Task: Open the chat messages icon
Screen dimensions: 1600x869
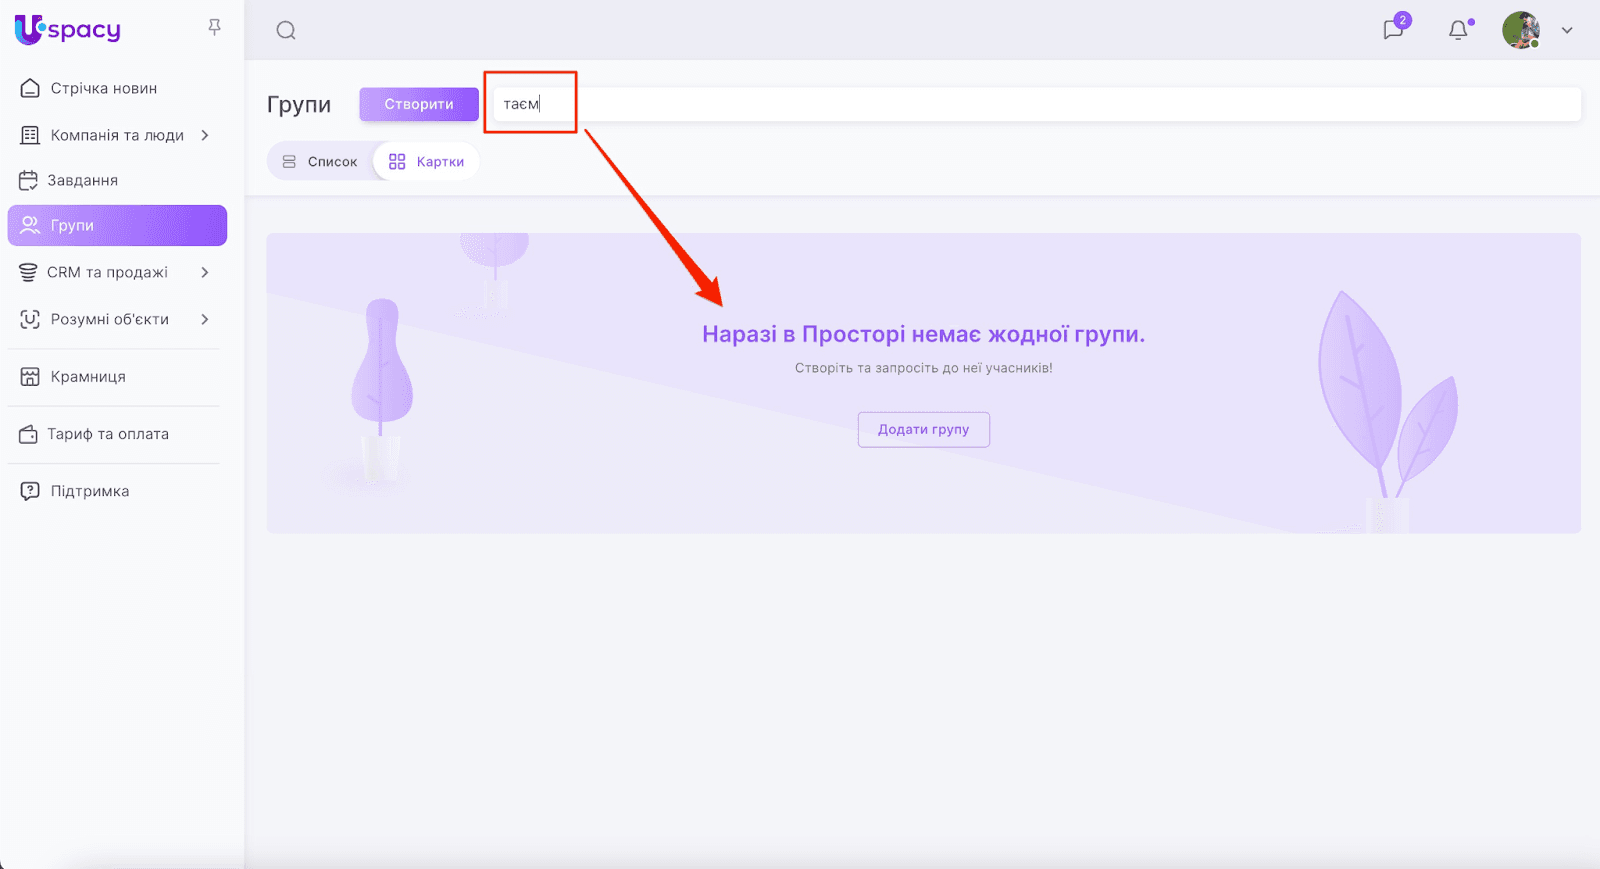Action: click(1393, 30)
